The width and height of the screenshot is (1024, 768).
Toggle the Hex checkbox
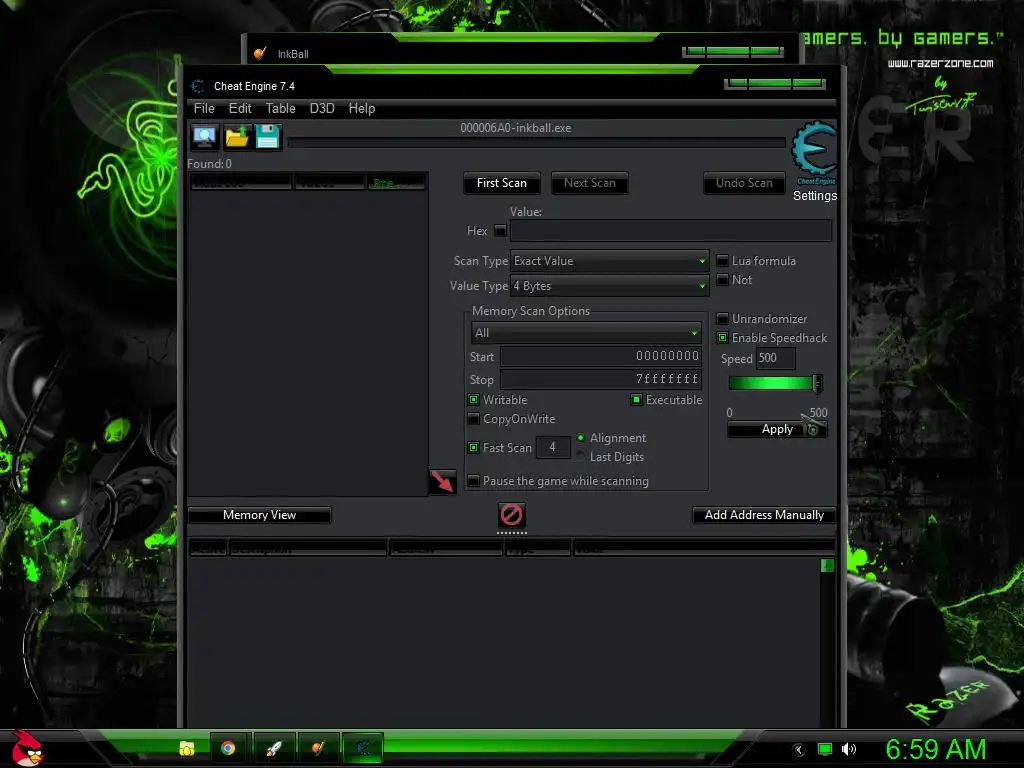click(x=500, y=231)
